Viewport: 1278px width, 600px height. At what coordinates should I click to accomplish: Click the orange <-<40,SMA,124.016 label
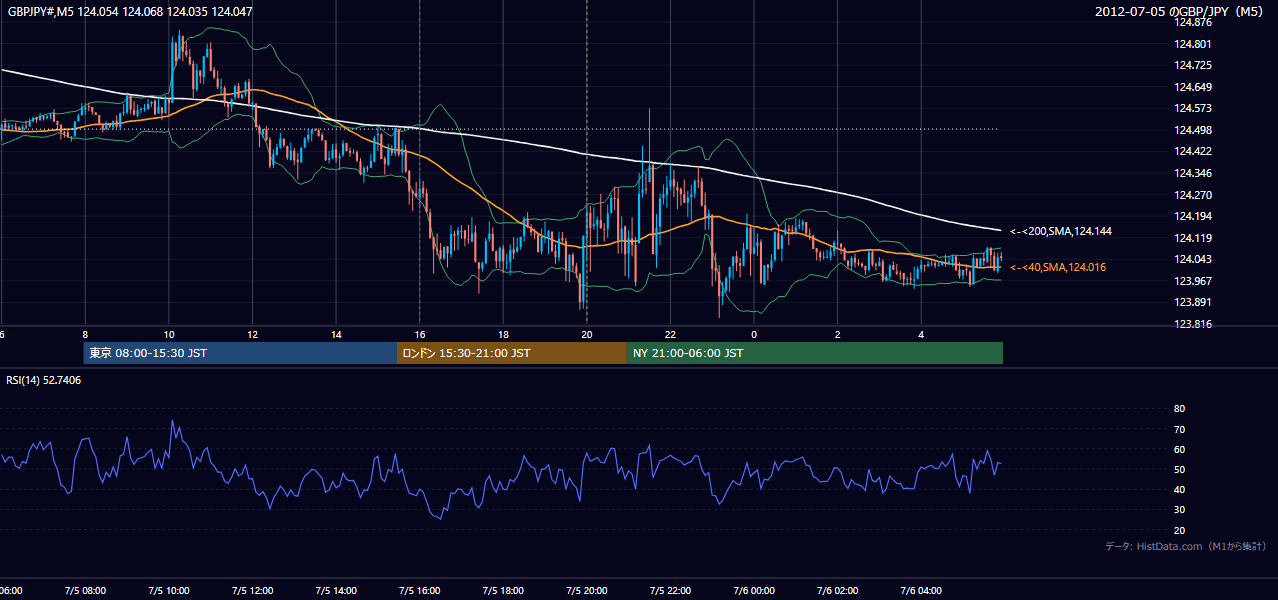(1057, 267)
